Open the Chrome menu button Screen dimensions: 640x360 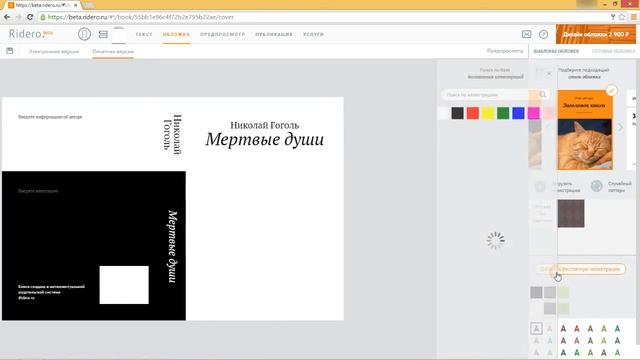[634, 17]
